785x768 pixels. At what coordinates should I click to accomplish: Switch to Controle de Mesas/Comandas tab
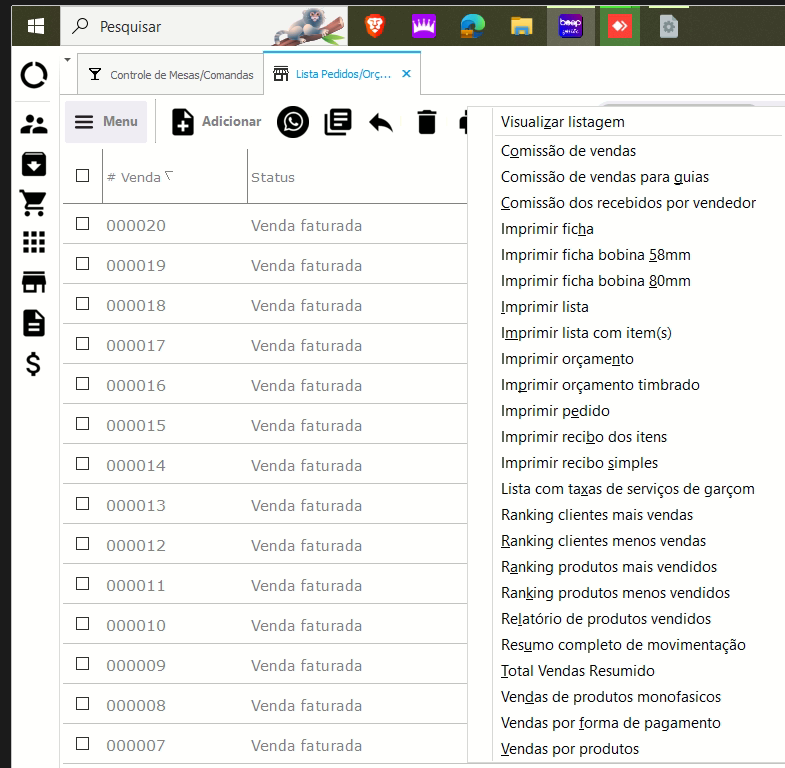coord(168,74)
